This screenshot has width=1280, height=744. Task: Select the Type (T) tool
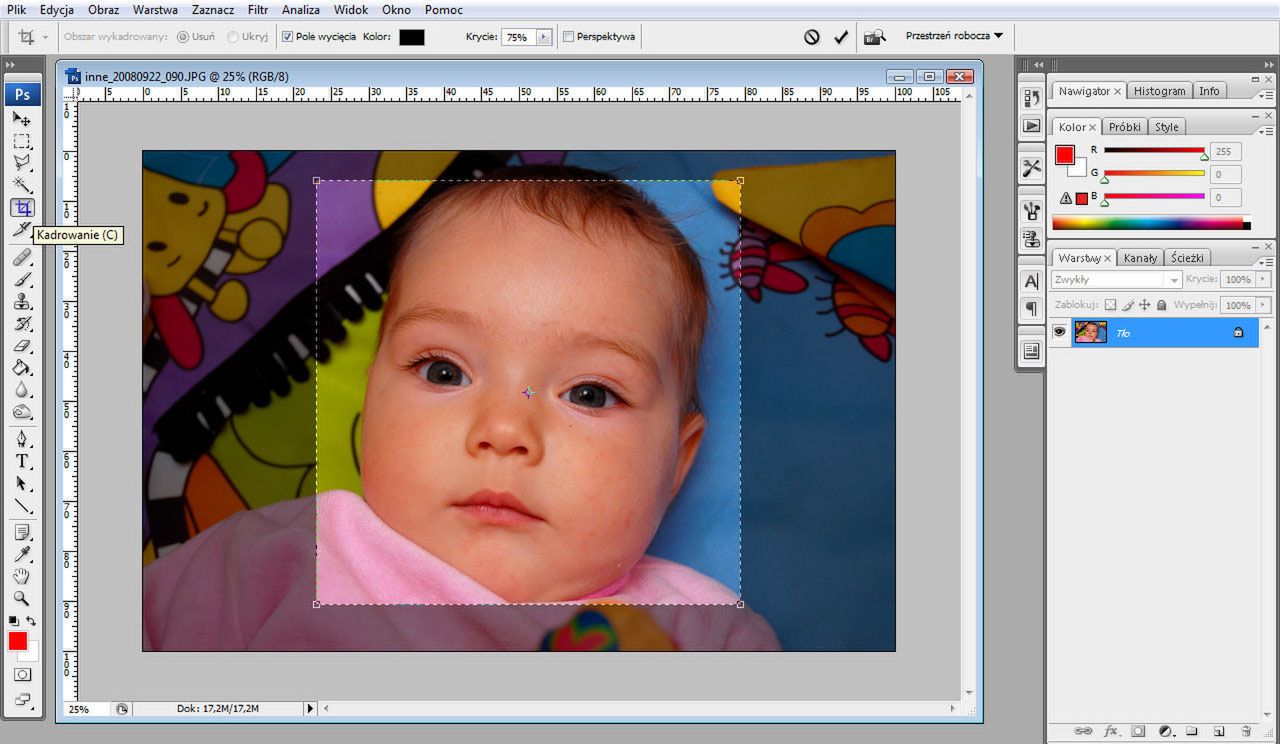(22, 461)
